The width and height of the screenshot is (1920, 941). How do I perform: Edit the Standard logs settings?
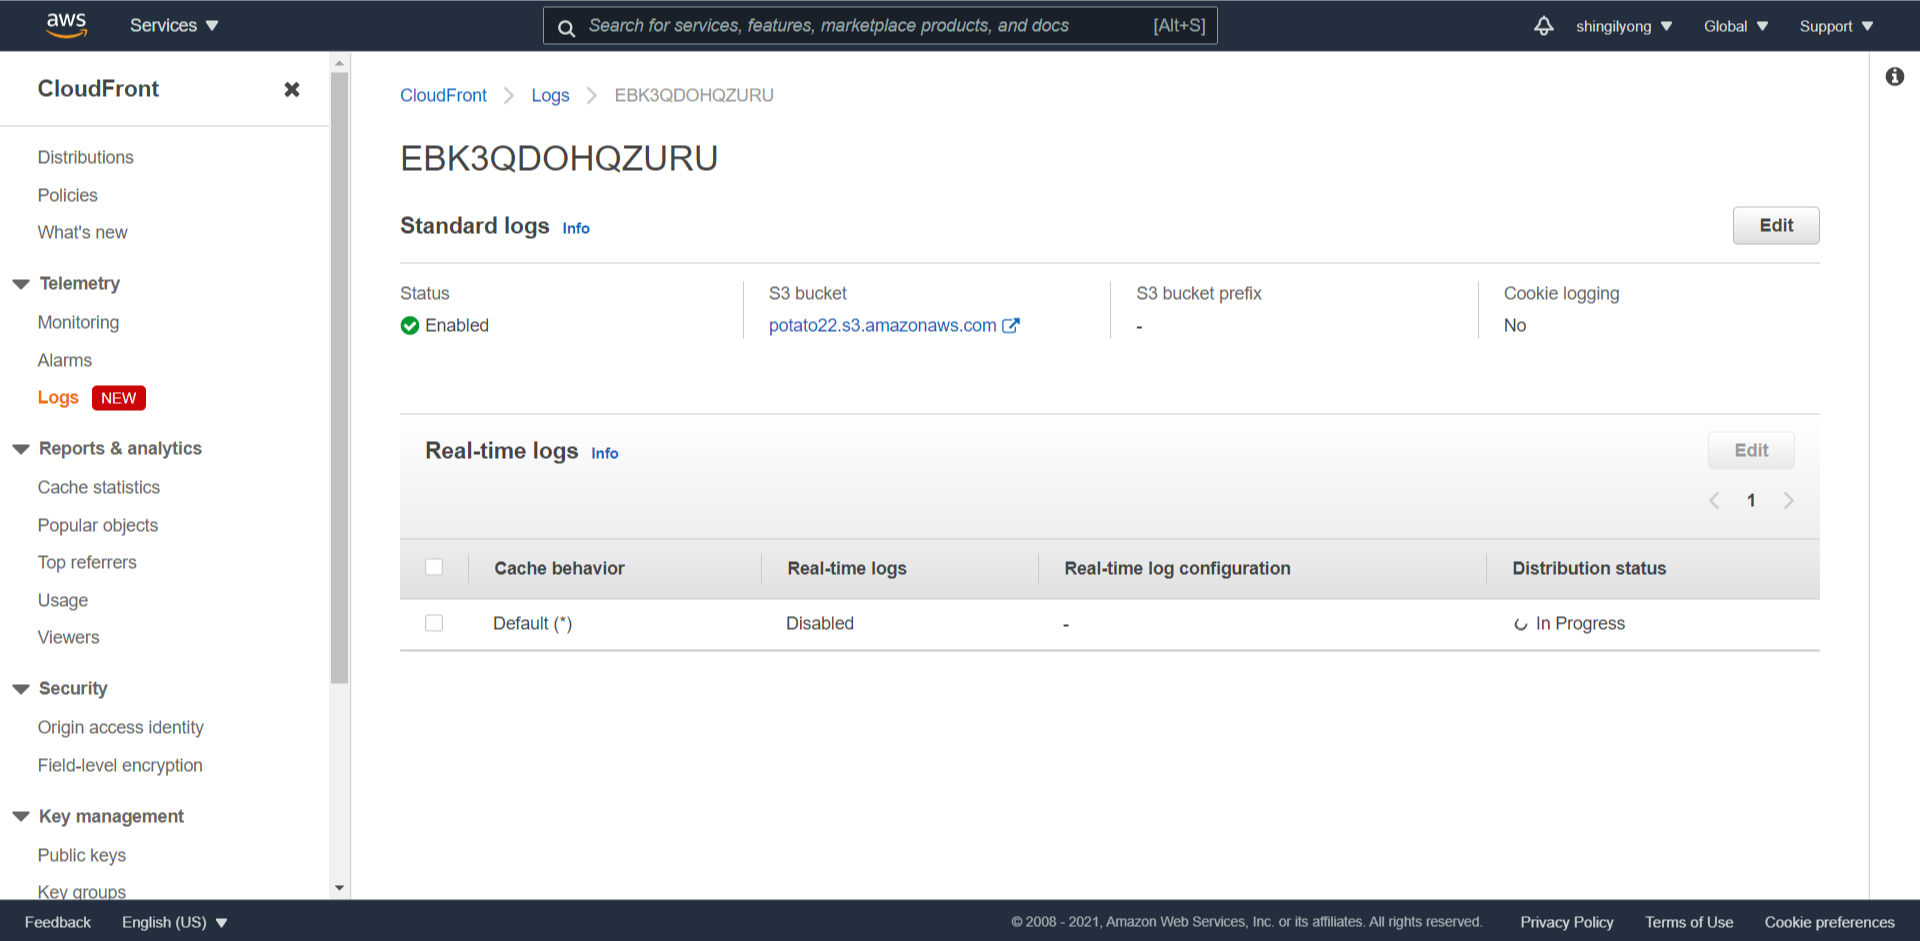(1776, 225)
